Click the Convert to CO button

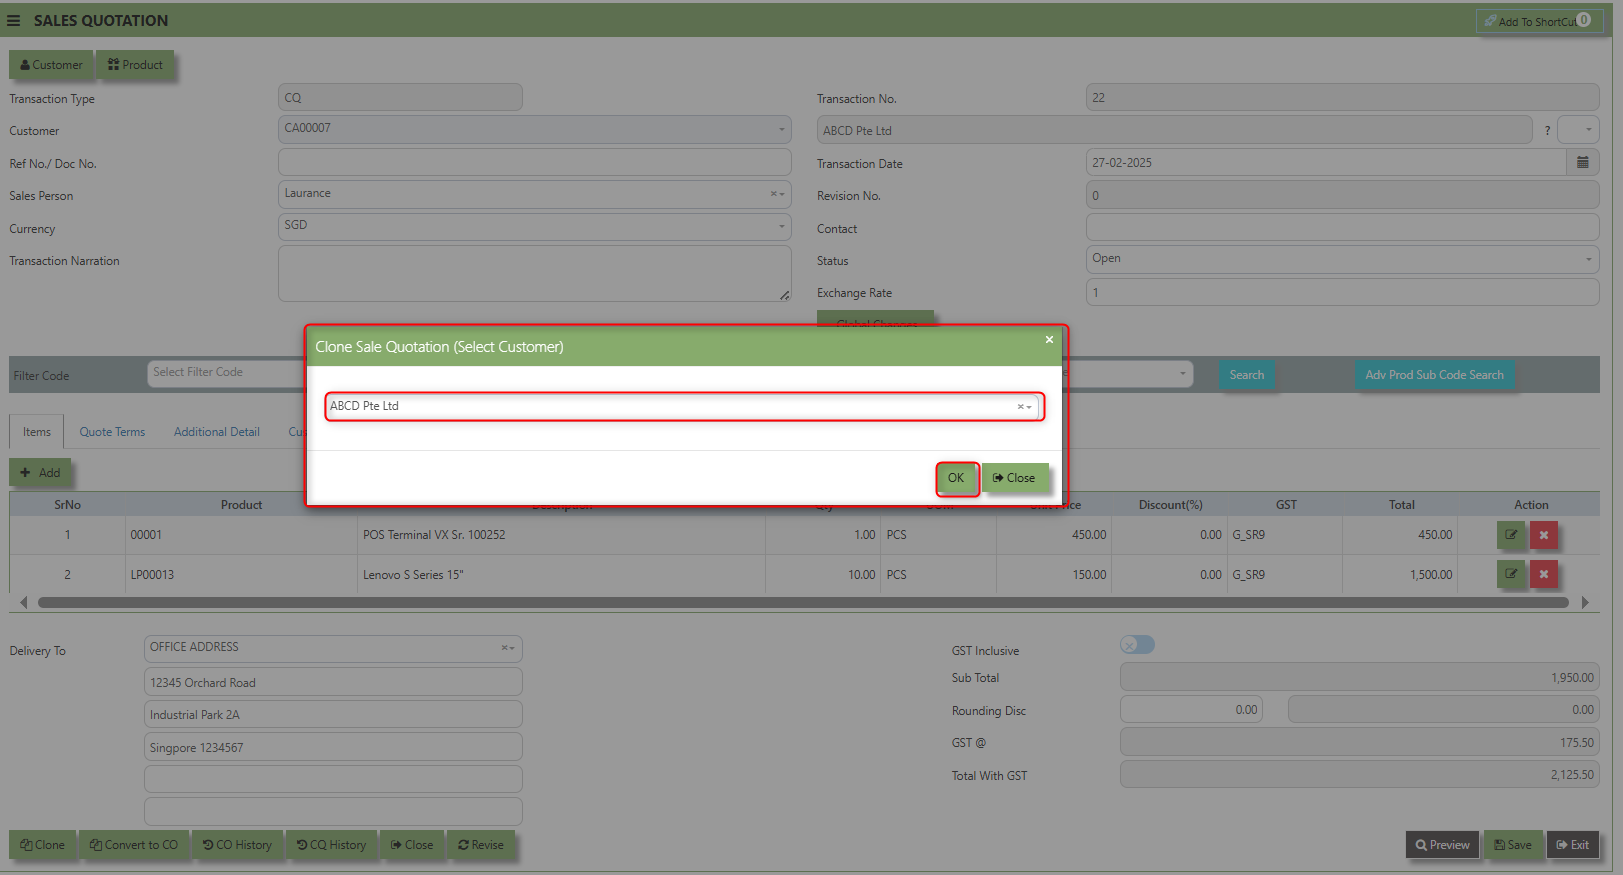point(134,845)
